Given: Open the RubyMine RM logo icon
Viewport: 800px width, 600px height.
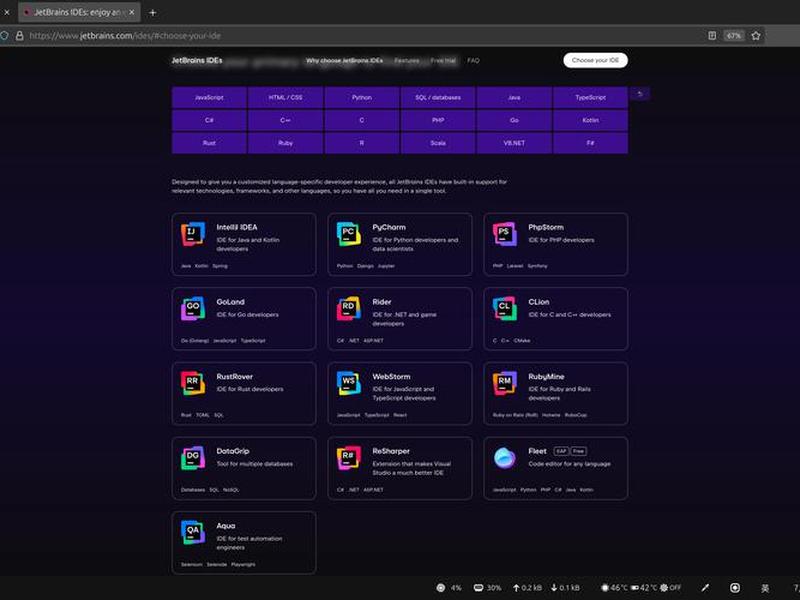Looking at the screenshot, I should [x=505, y=383].
